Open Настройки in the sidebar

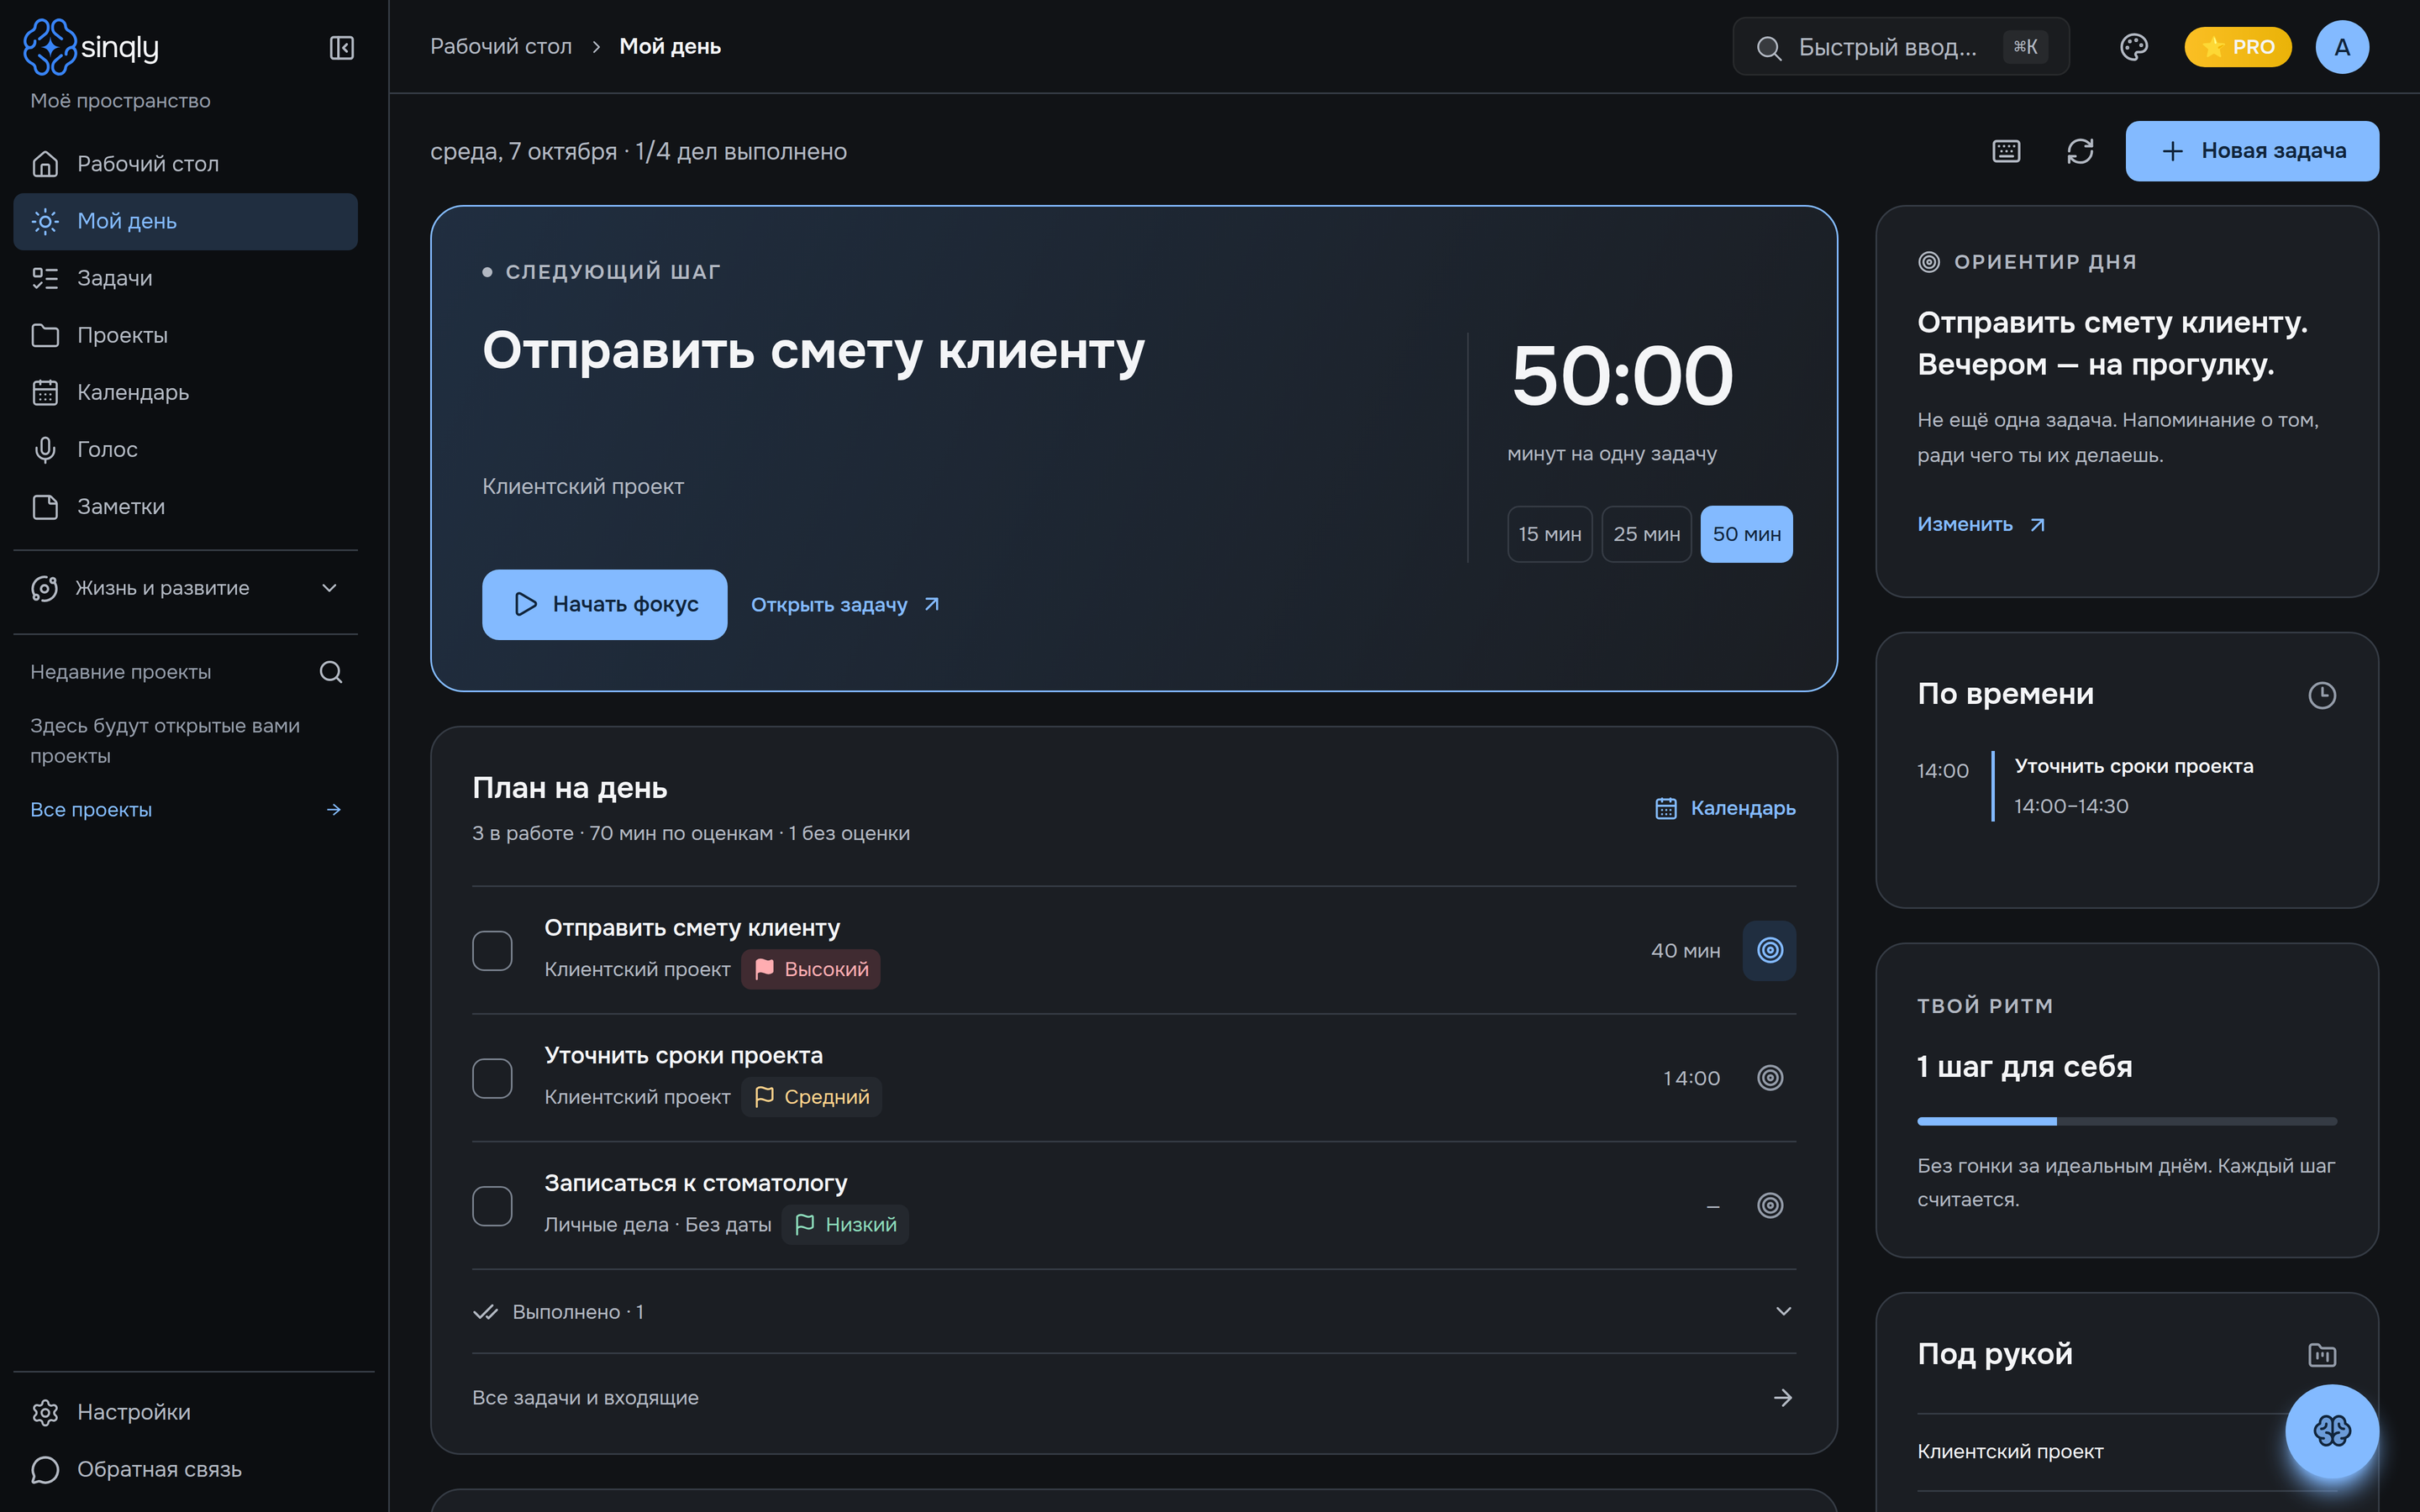[186, 1412]
